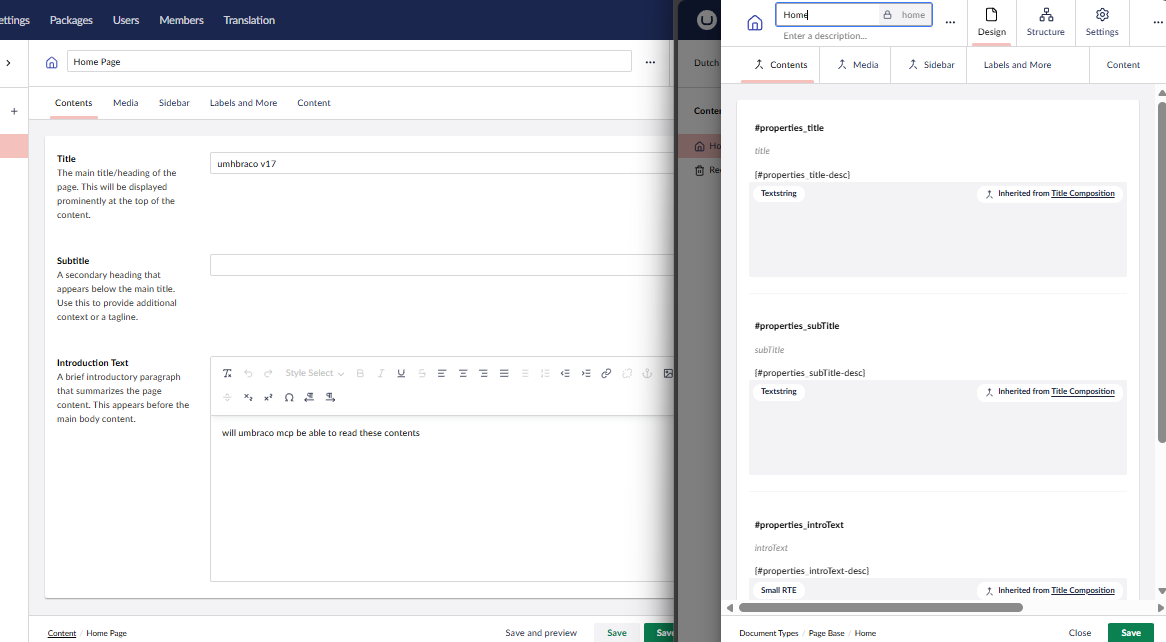The height and width of the screenshot is (642, 1166).
Task: Undo the last edit in the RTE toolbar
Action: tap(247, 373)
